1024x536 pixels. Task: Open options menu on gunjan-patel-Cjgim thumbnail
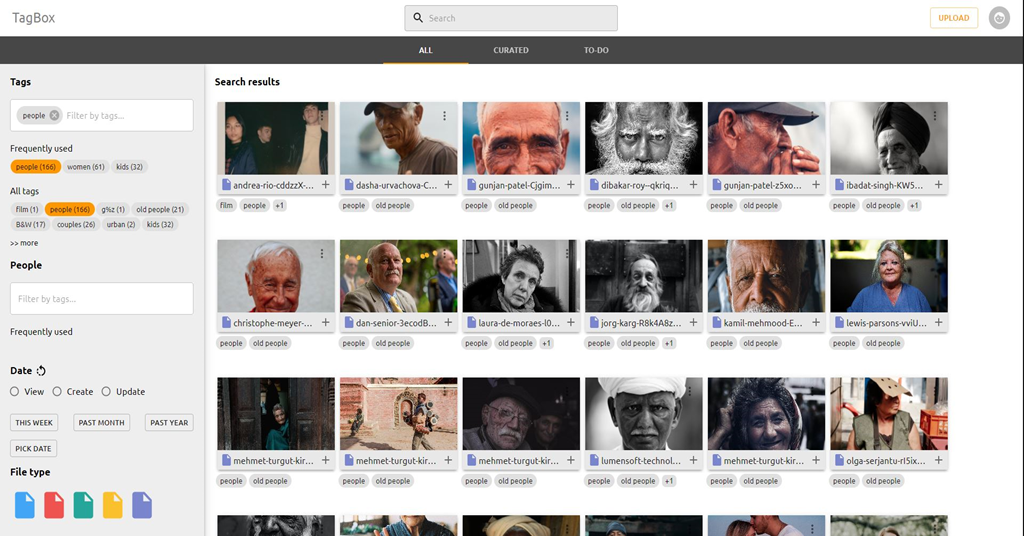coord(567,116)
